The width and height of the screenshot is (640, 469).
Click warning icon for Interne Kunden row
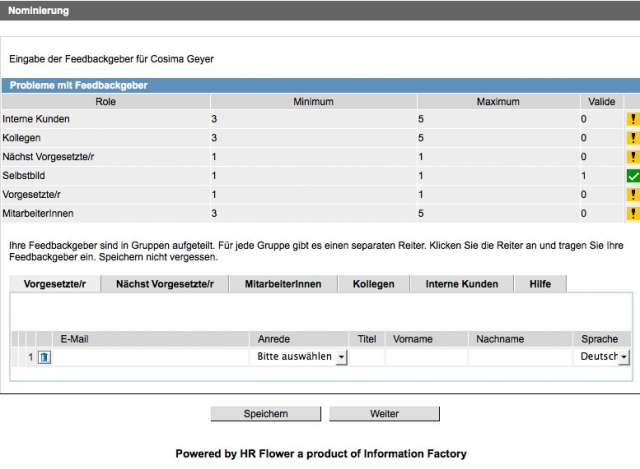tap(632, 119)
